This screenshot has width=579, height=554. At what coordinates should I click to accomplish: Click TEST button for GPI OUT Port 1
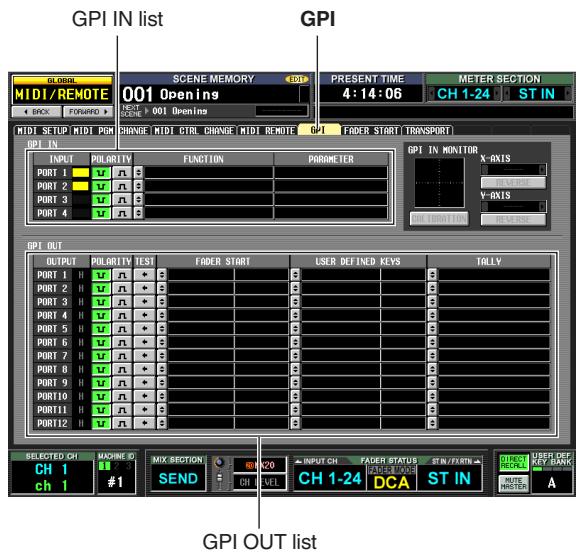144,275
